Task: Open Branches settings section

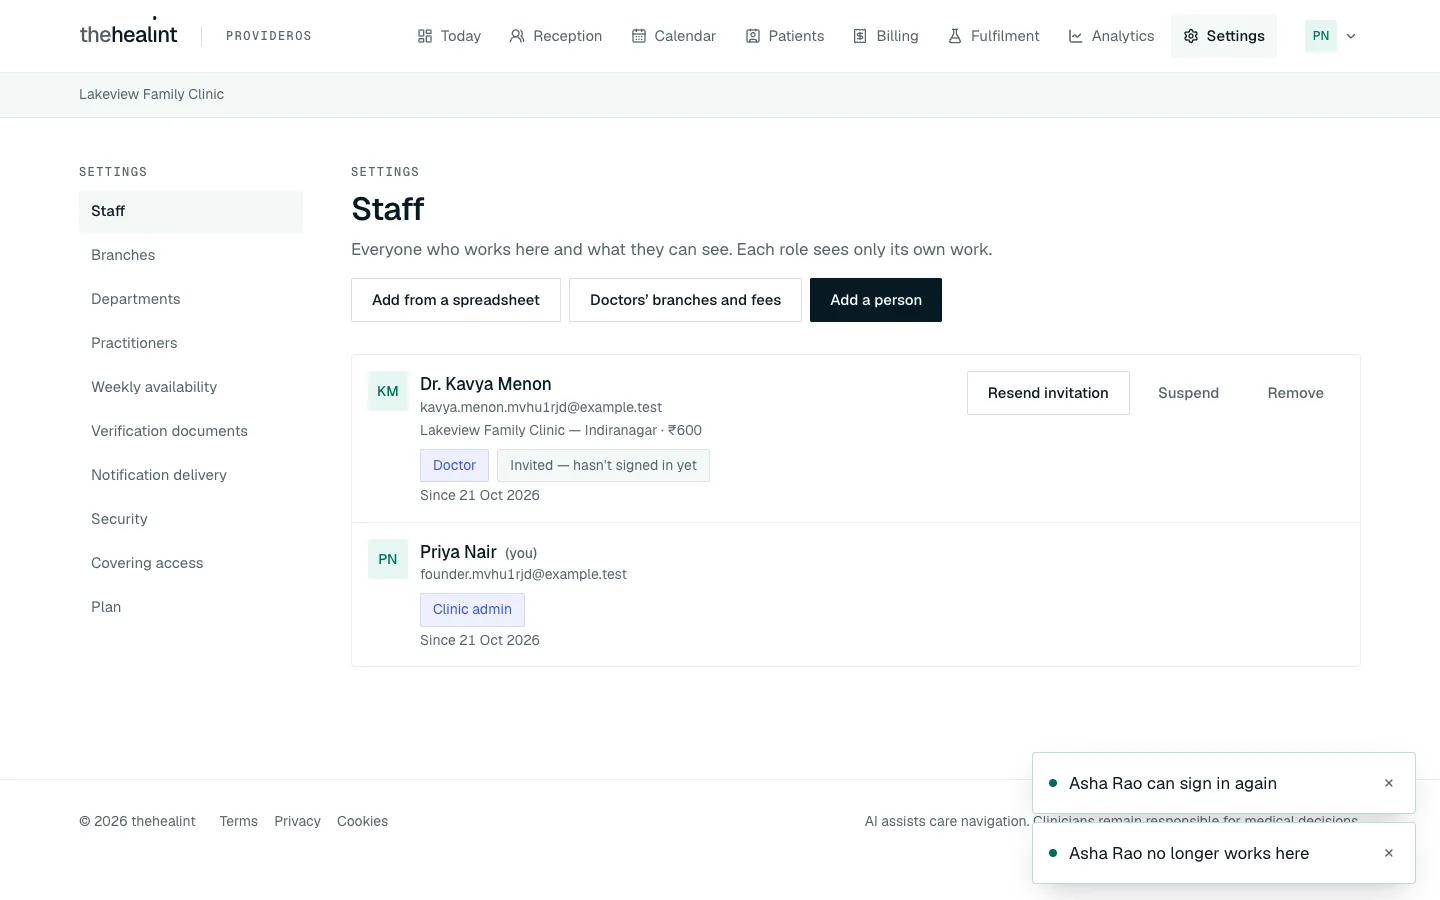Action: (x=191, y=255)
